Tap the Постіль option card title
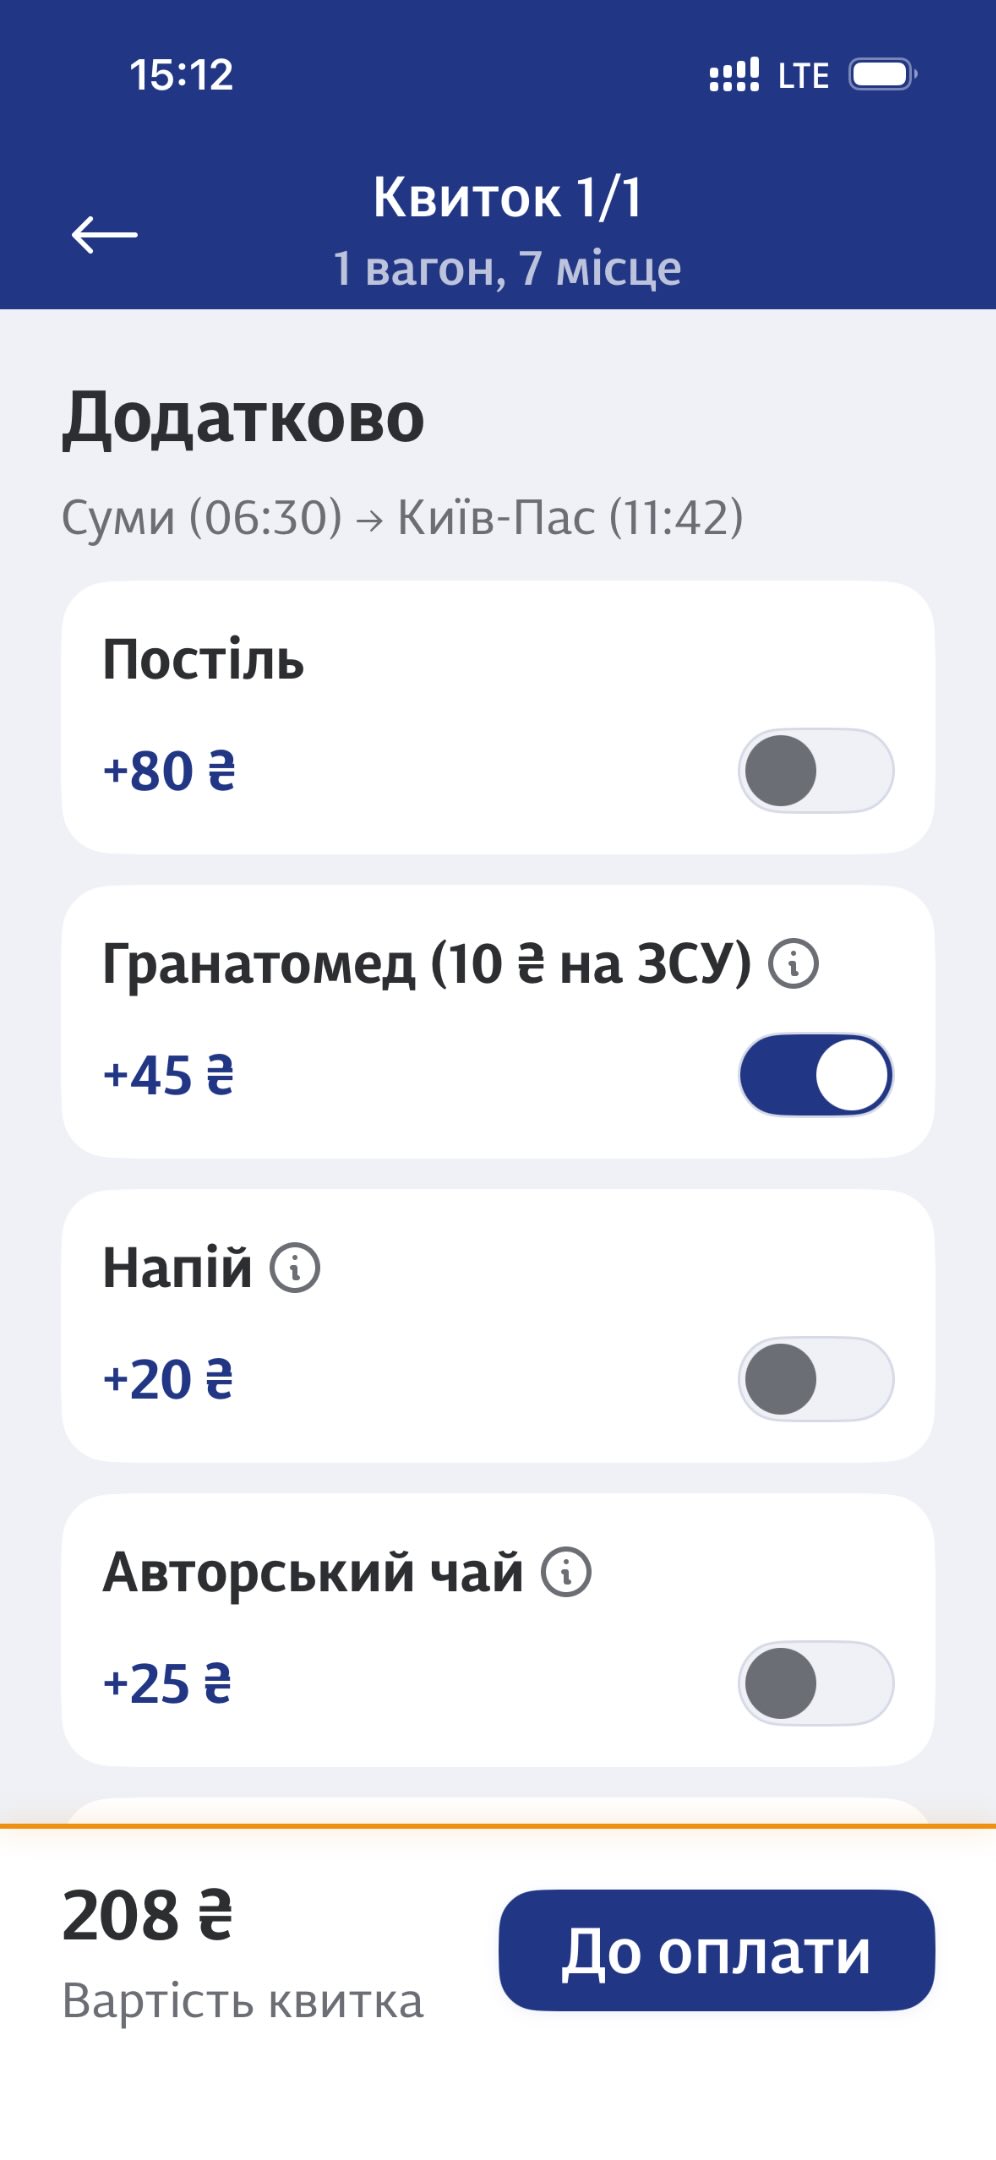Screen dimensions: 996x2160 204,660
